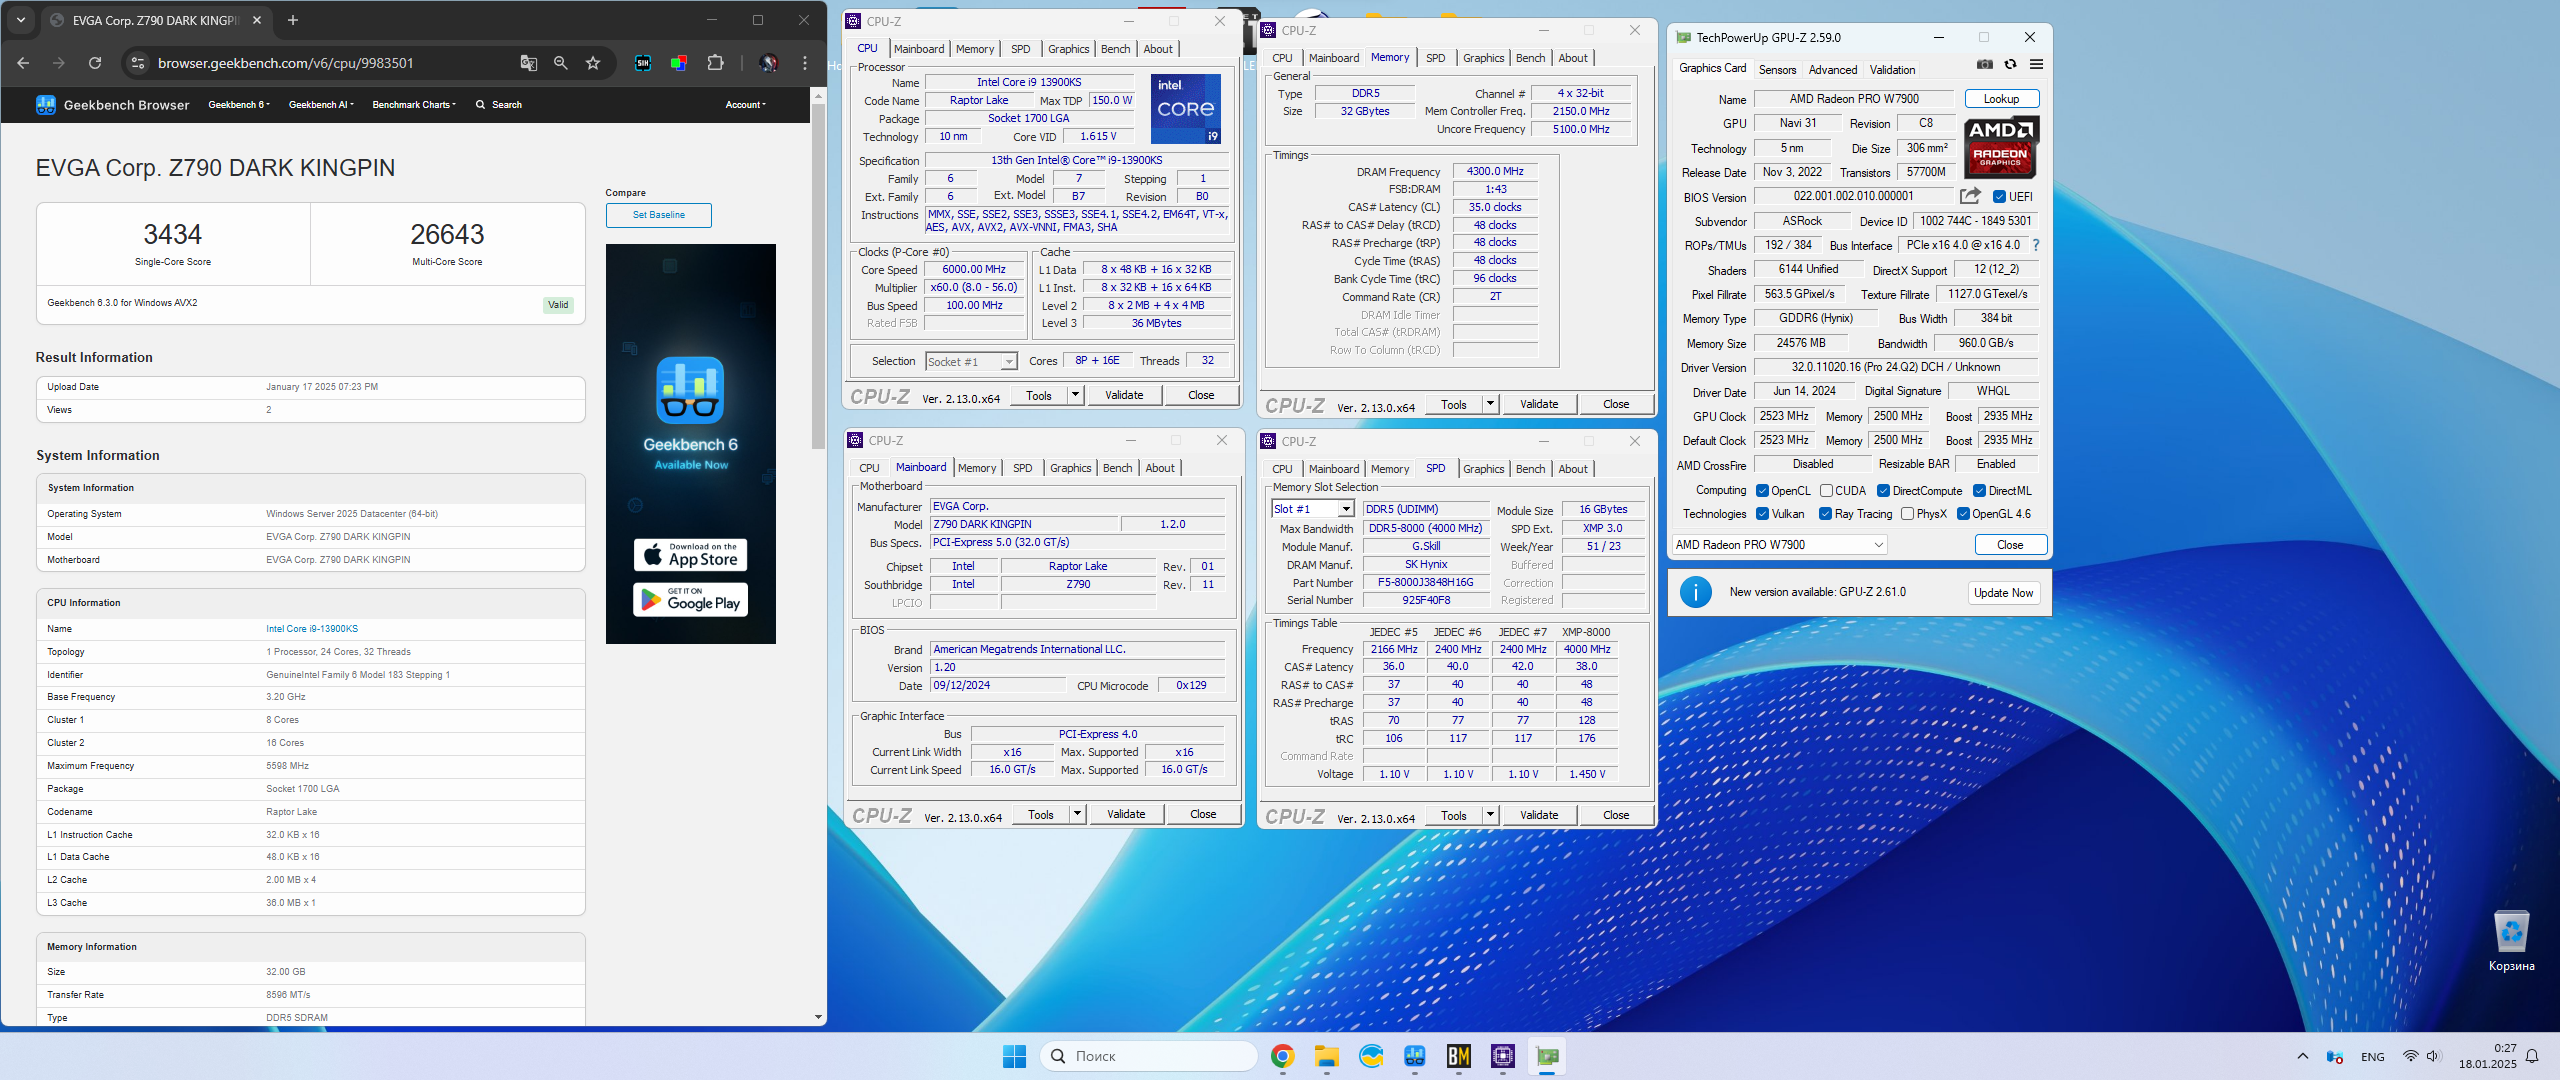Toggle the PhysX checkbox
This screenshot has width=2560, height=1080.
1908,514
